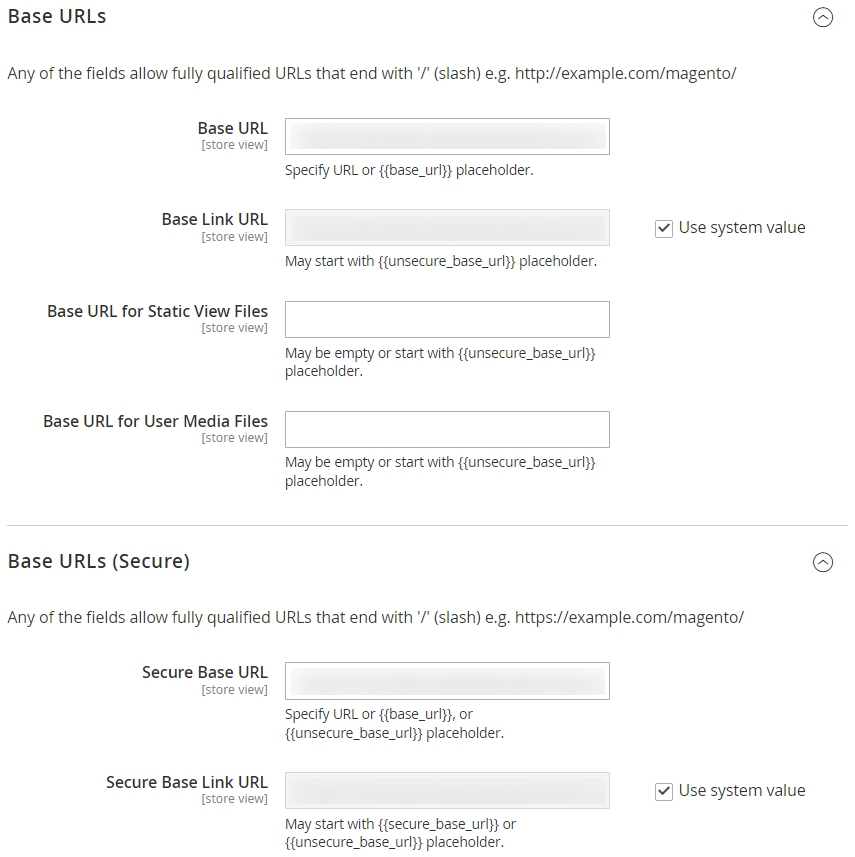Screen dimensions: 855x857
Task: Uncheck Use system value checkbox for Secure Base Link URL
Action: click(x=663, y=791)
